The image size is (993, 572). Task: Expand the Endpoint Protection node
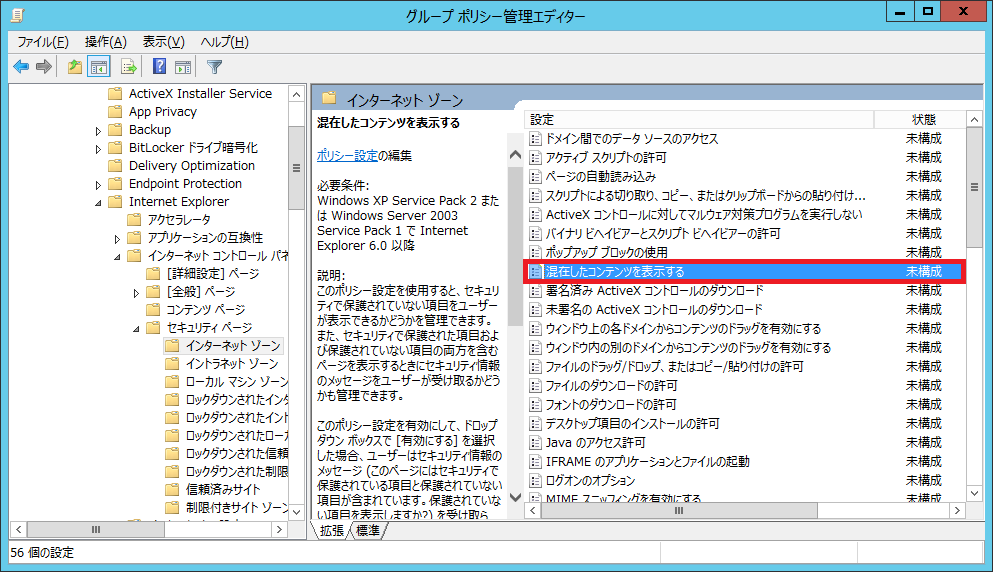[98, 186]
